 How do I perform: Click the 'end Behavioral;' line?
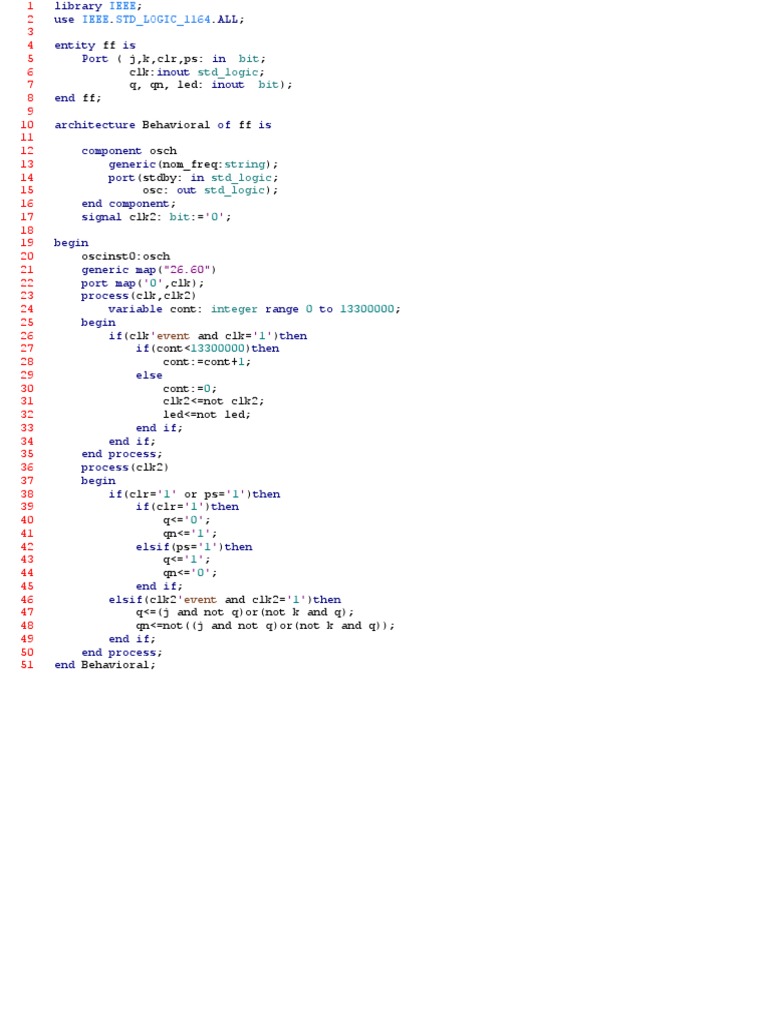[105, 665]
